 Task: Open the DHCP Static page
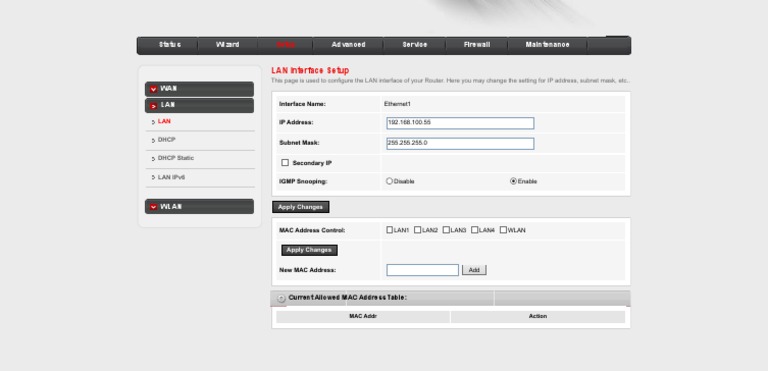pyautogui.click(x=176, y=158)
